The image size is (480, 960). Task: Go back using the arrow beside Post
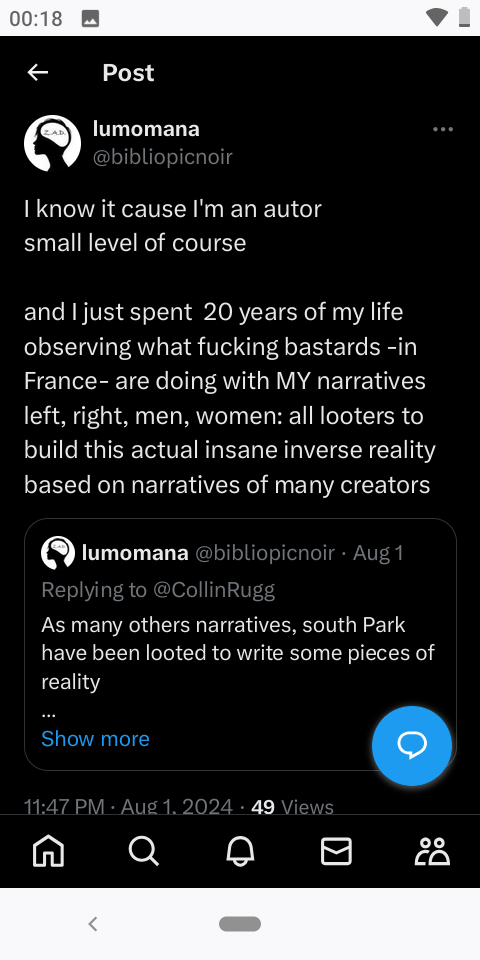[x=37, y=72]
